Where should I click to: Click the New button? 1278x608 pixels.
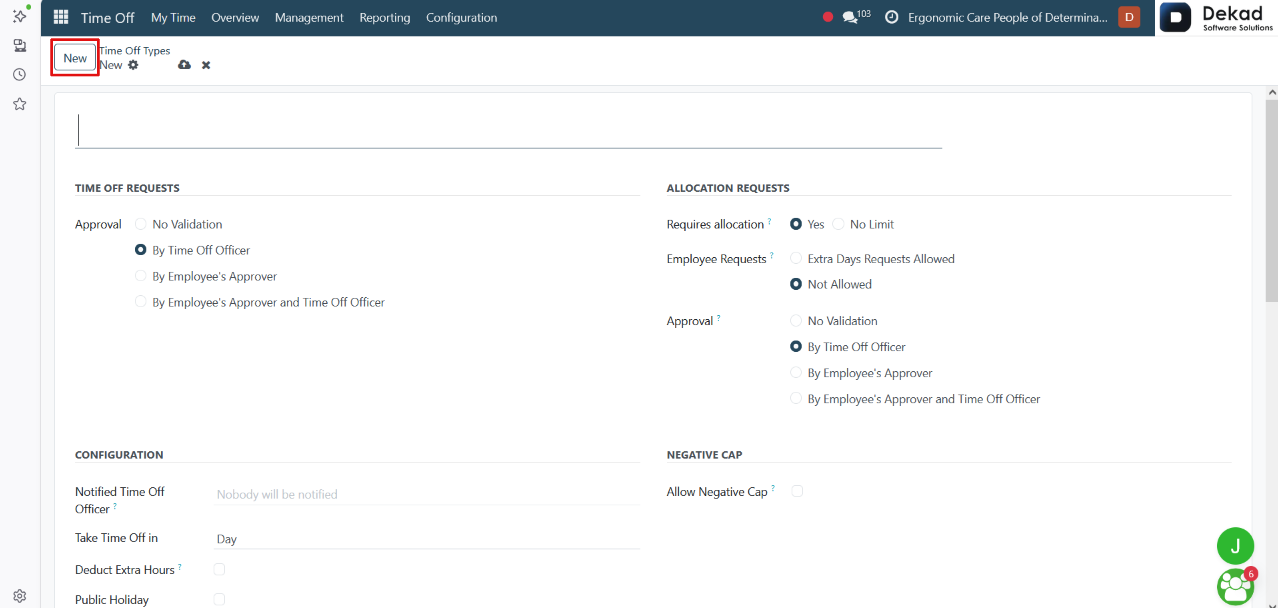pos(75,58)
